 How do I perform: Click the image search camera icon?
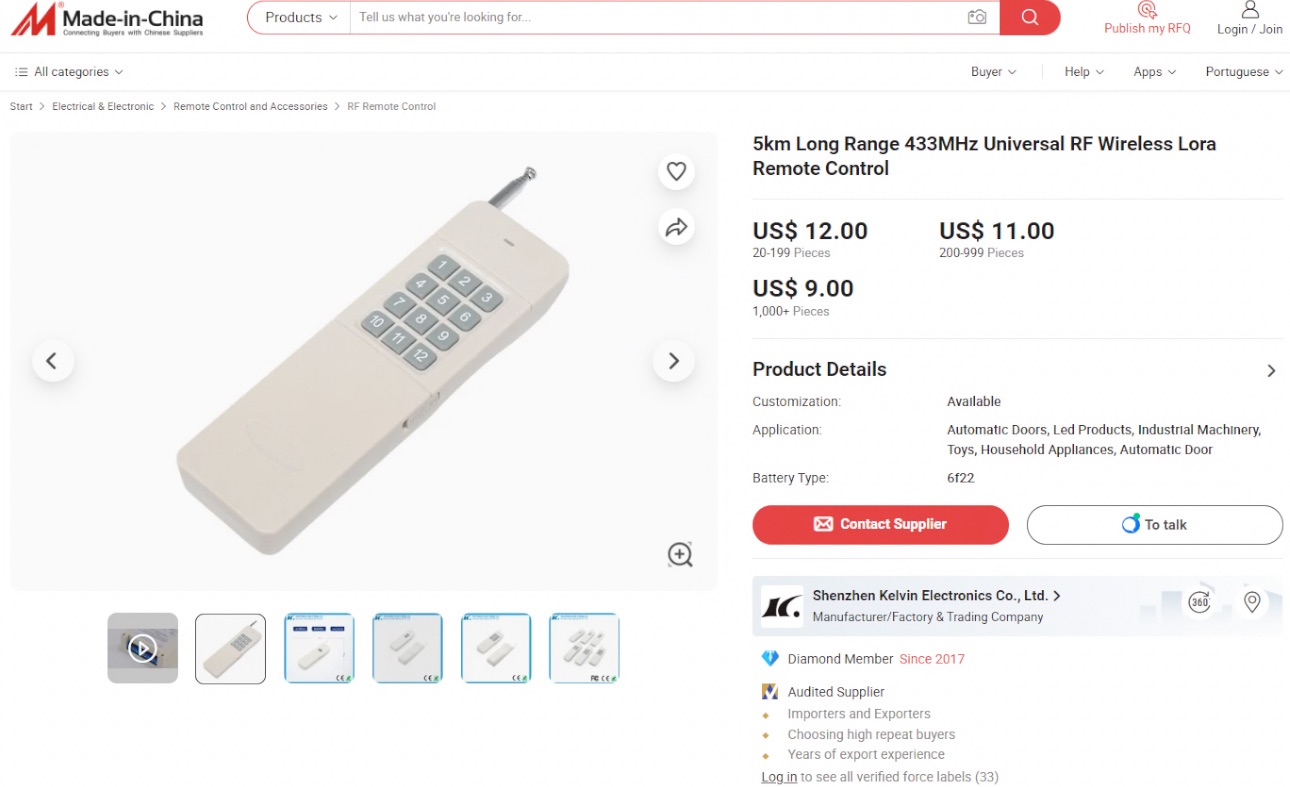(x=977, y=17)
